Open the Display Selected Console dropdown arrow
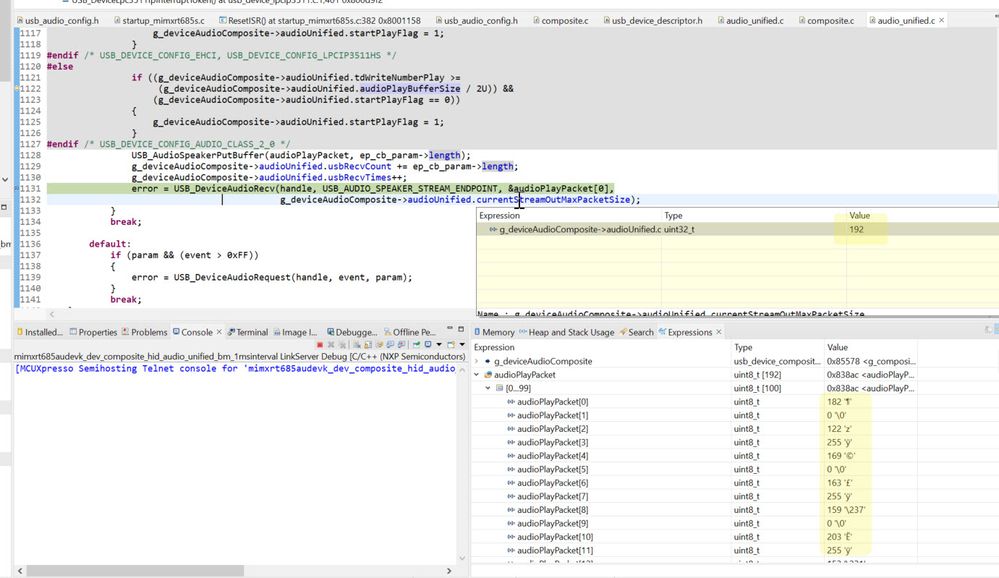The width and height of the screenshot is (999, 578). pyautogui.click(x=439, y=345)
